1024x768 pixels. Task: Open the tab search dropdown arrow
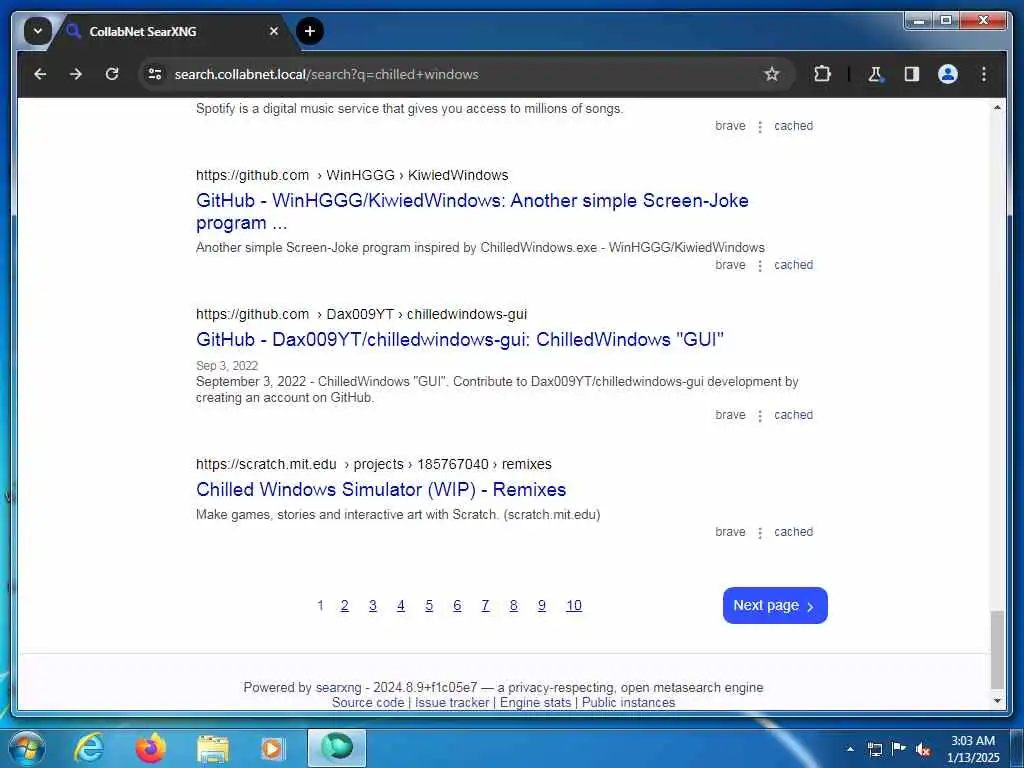coord(38,31)
